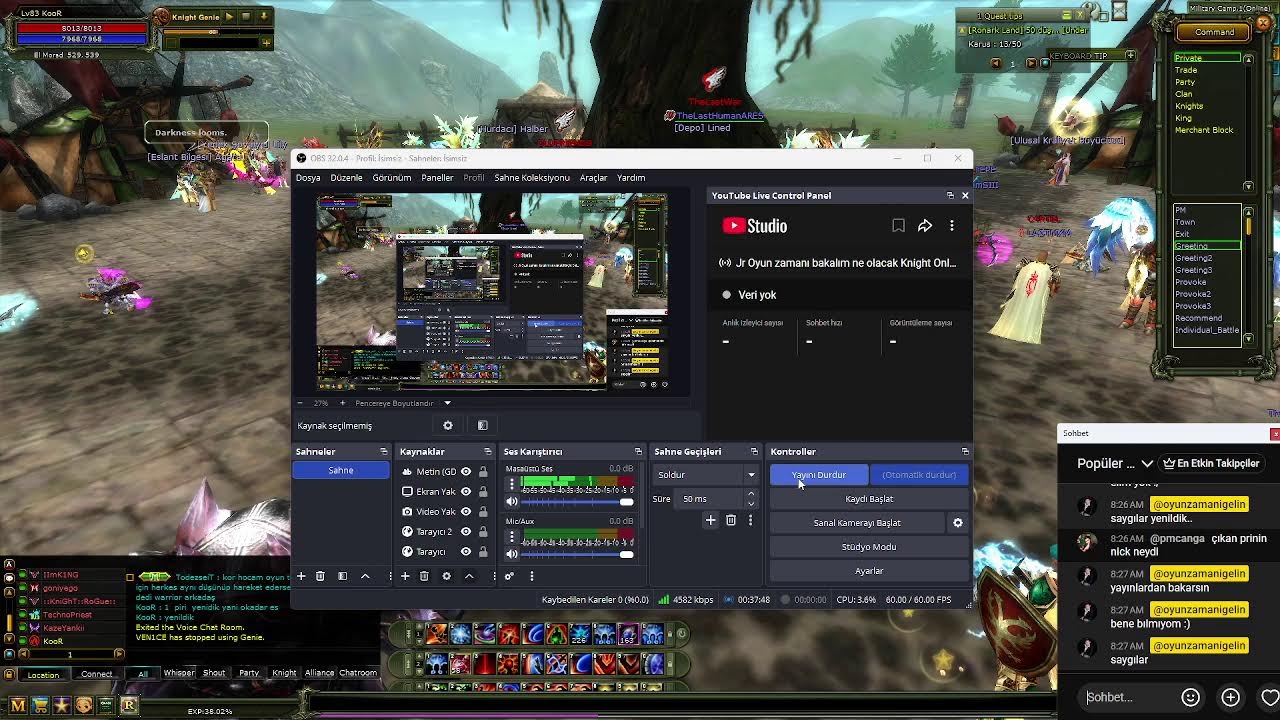Move source up in Kaynaklar toolbar

tap(469, 576)
